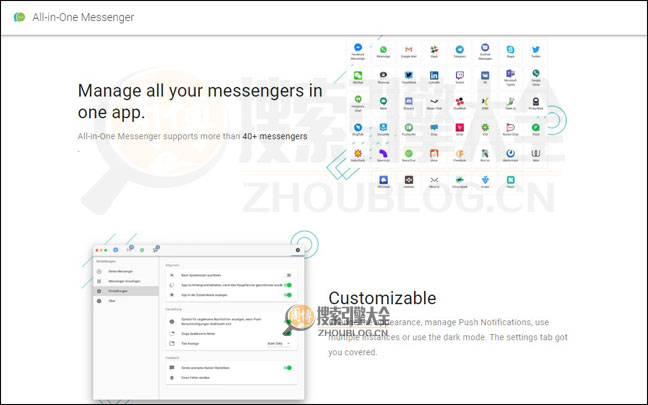Select the Microsoft Teams icon
The height and width of the screenshot is (405, 648).
[510, 74]
